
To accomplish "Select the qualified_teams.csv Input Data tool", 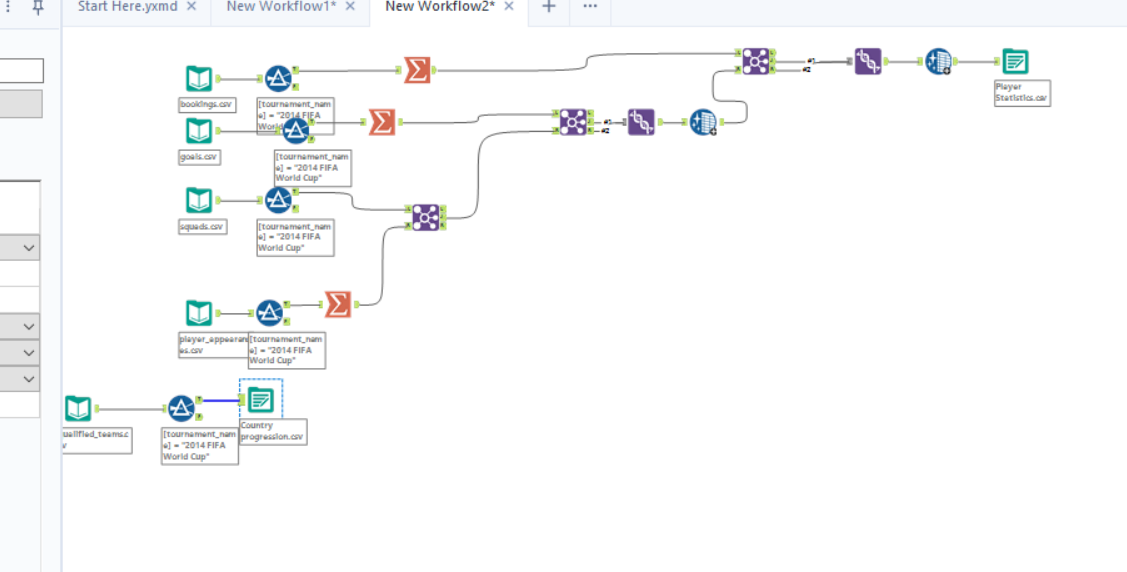I will pos(78,409).
